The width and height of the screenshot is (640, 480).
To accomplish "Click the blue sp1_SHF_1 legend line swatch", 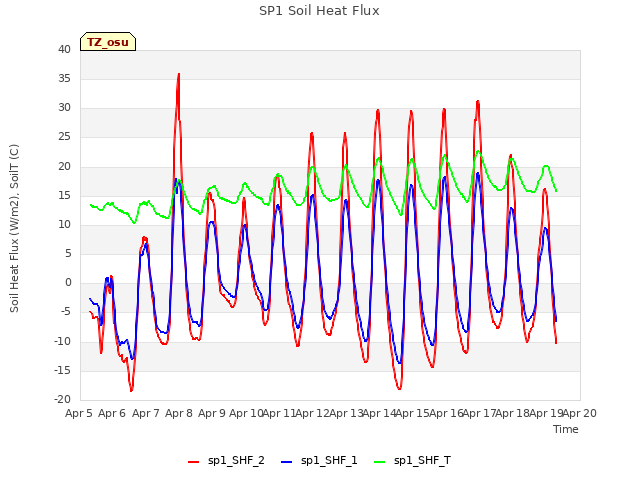I will (287, 462).
